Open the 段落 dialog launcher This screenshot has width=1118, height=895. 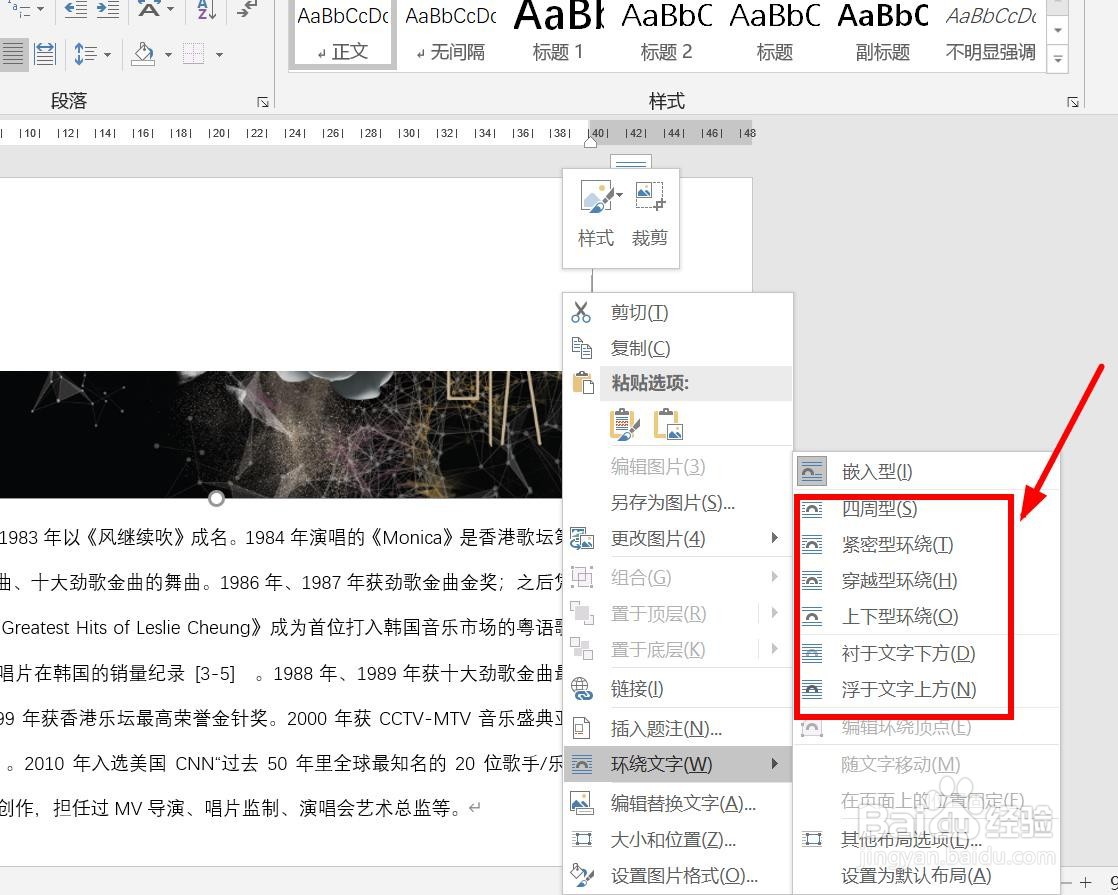click(x=261, y=103)
